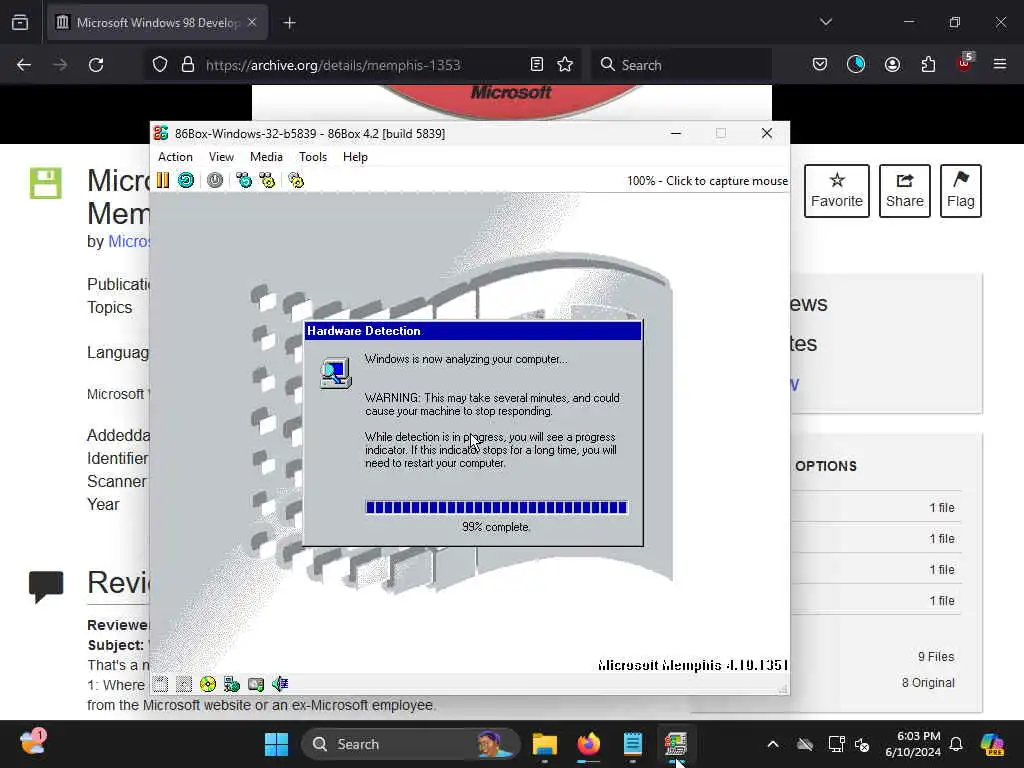This screenshot has height=768, width=1024.
Task: Open the Windows Start menu
Action: [276, 744]
